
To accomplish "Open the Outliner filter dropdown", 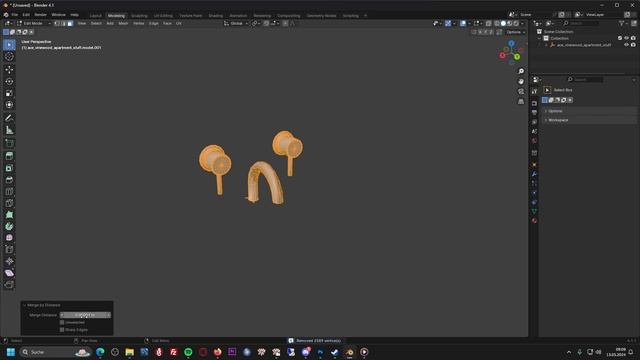I will point(623,24).
